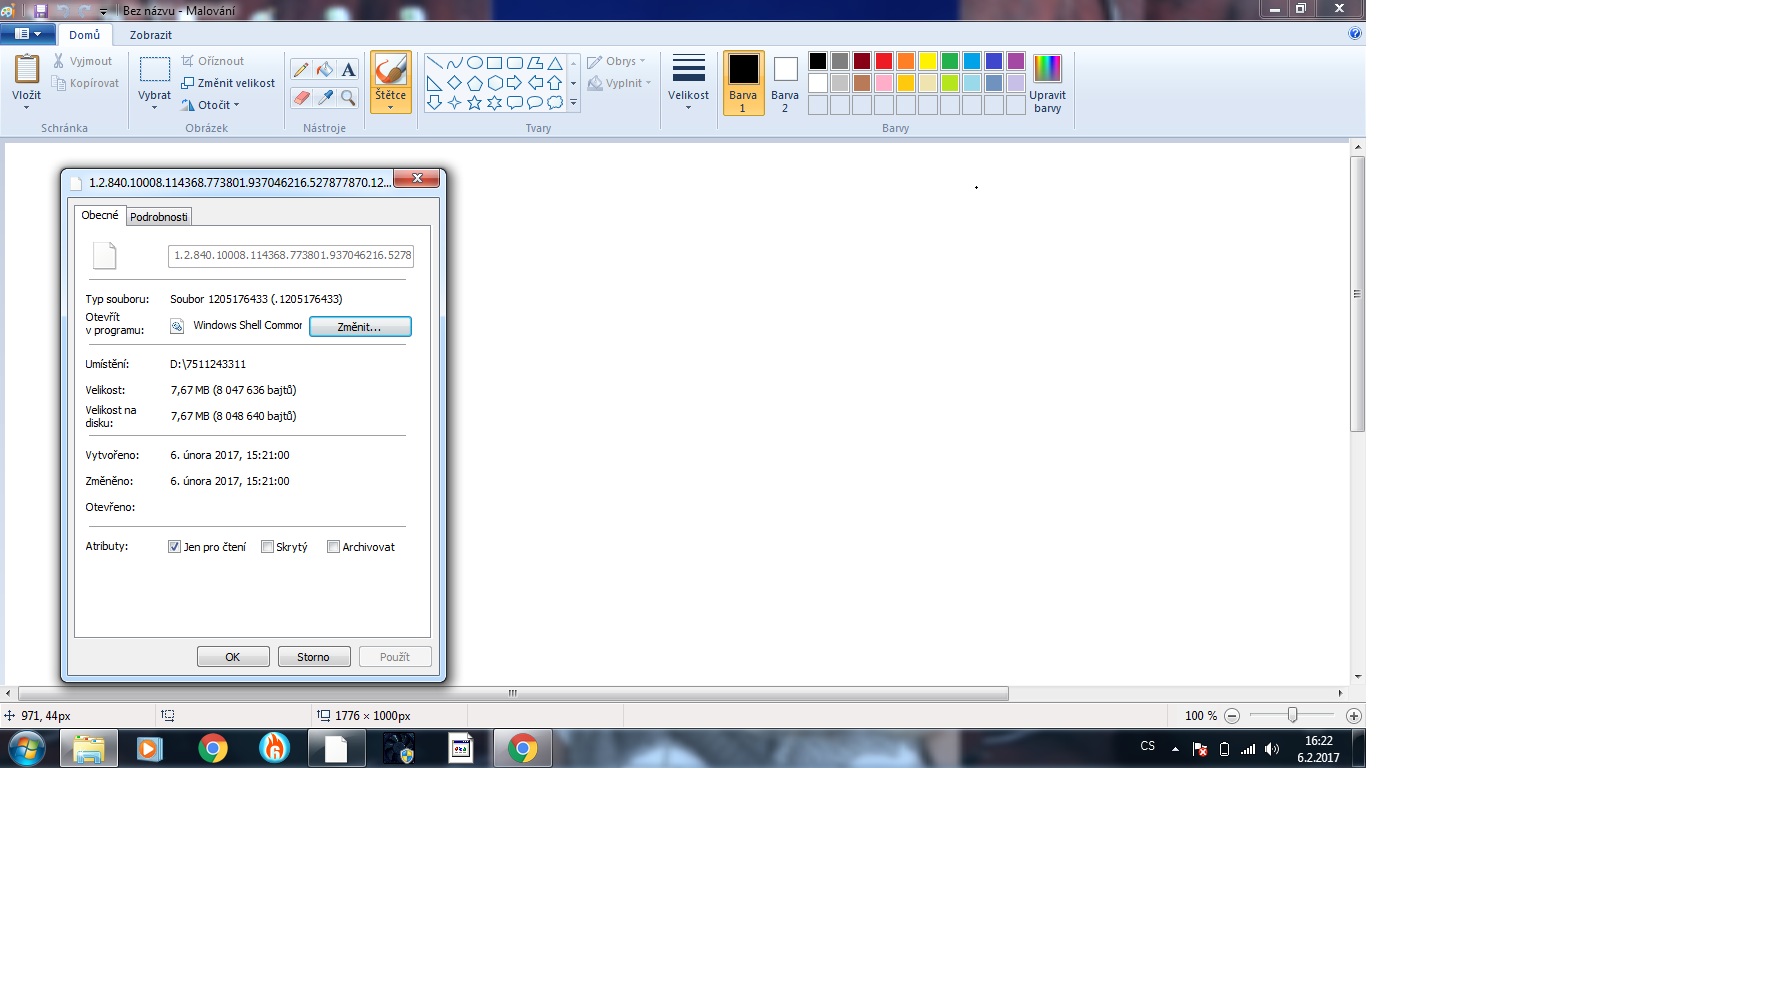
Task: Choose the right arrow shape
Action: click(x=515, y=83)
